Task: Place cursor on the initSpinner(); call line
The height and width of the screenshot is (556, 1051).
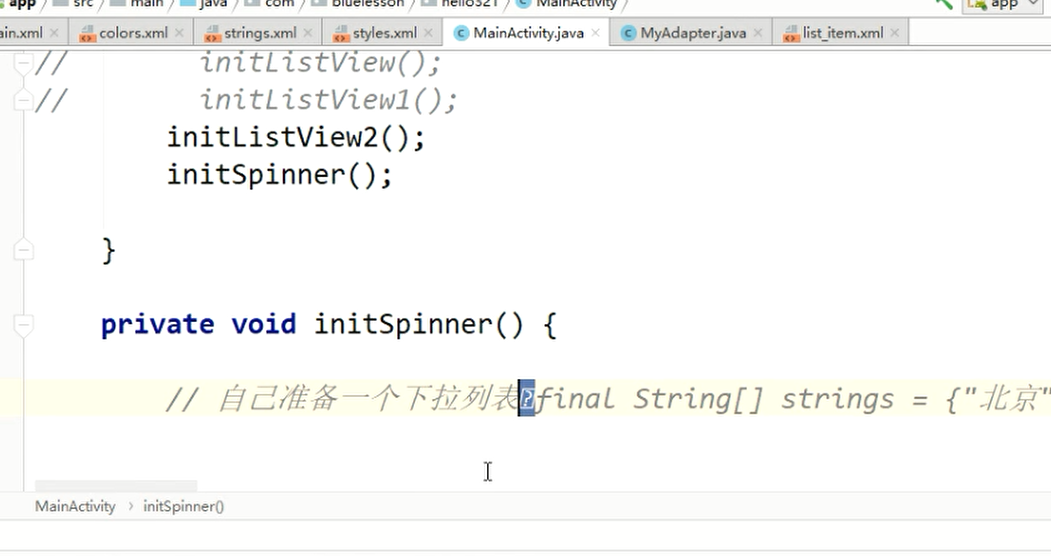Action: 279,176
